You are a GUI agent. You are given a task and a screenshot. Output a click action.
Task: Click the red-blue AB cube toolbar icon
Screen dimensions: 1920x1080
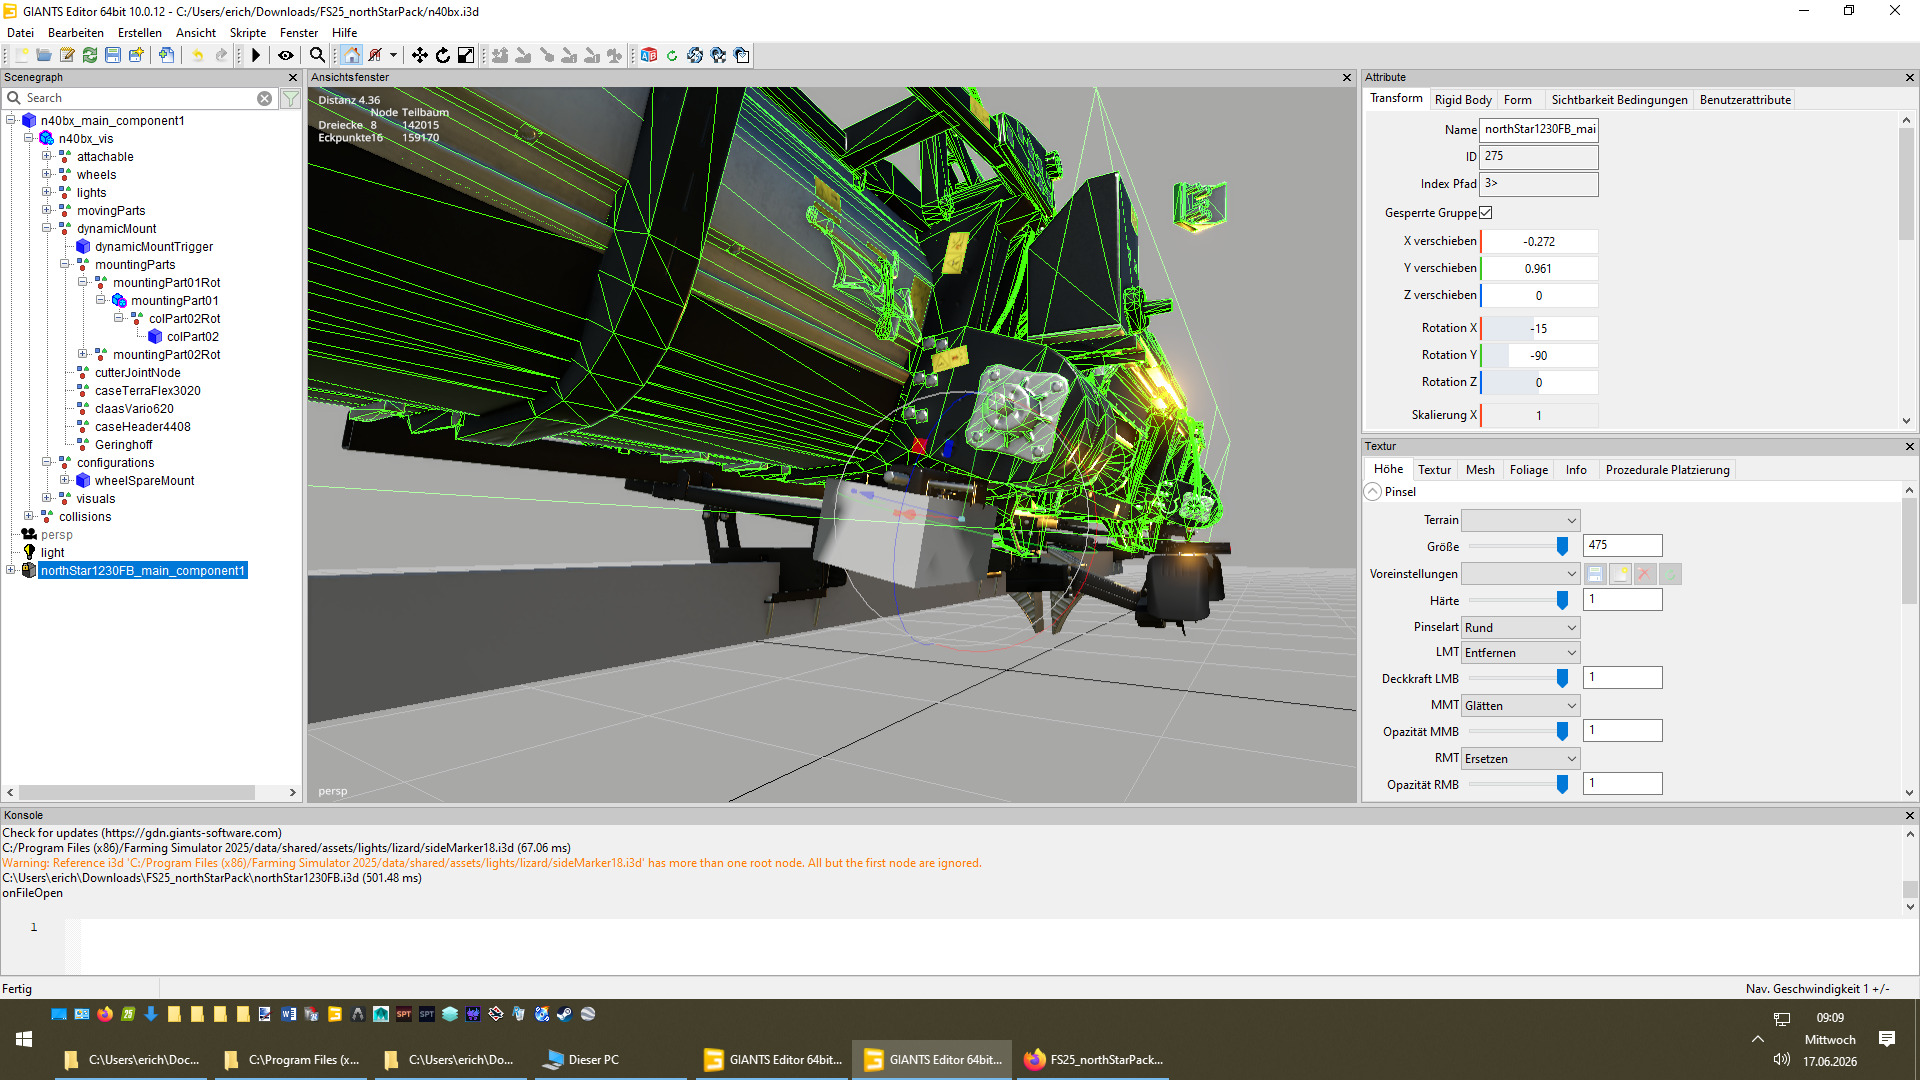coord(649,56)
